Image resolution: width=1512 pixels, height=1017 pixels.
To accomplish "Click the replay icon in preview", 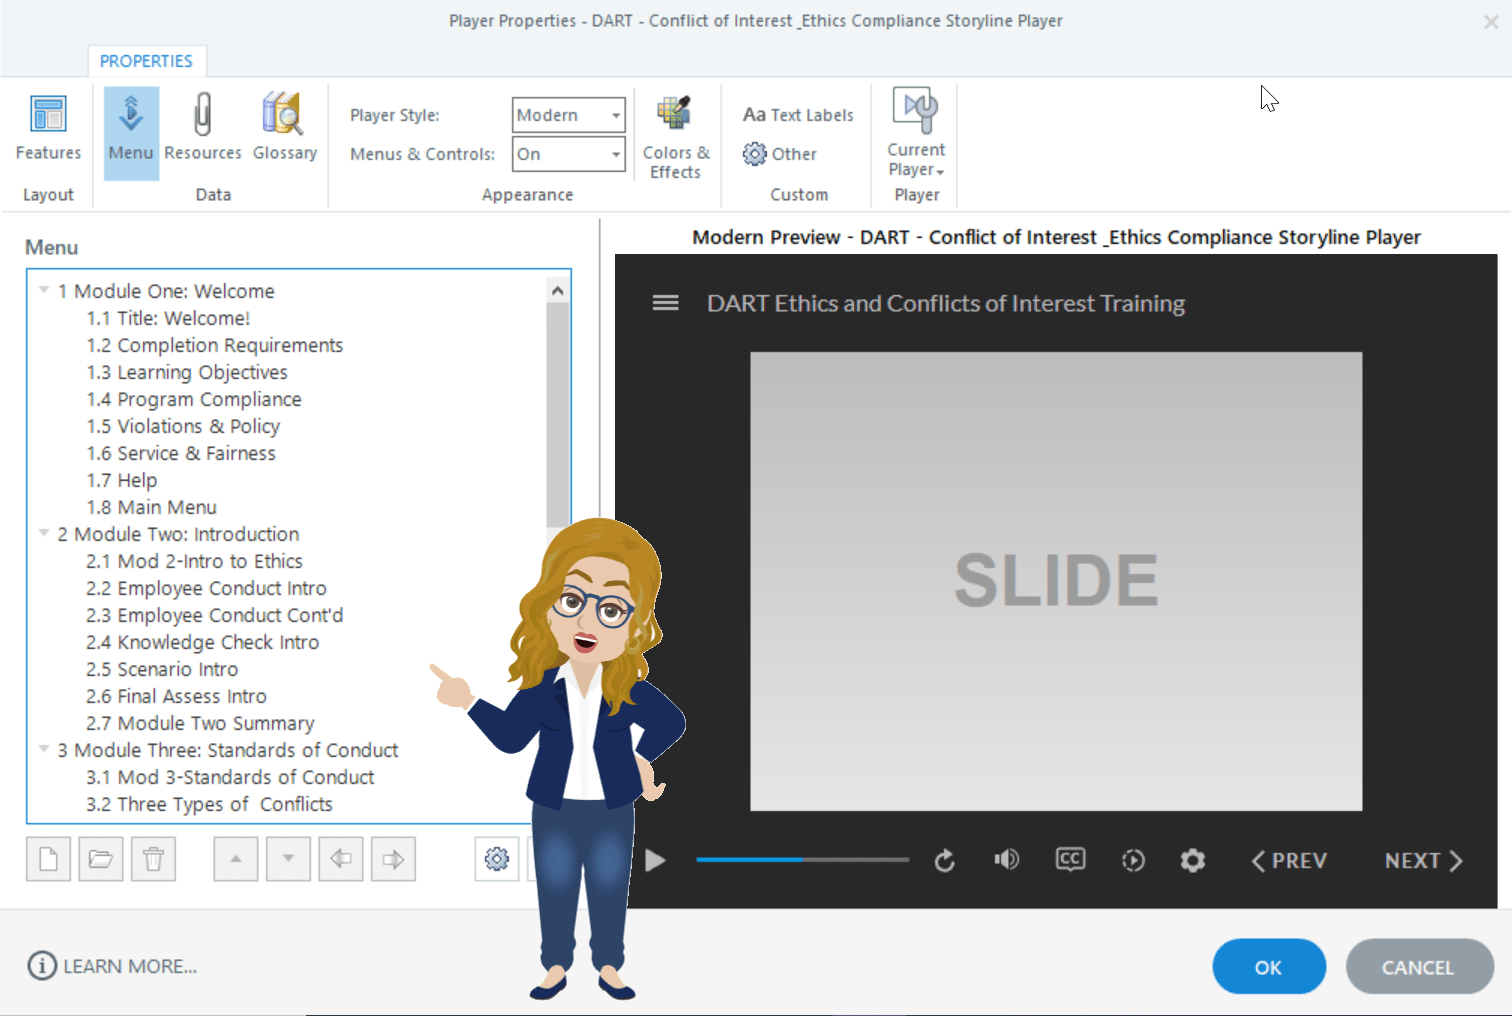I will (x=945, y=860).
